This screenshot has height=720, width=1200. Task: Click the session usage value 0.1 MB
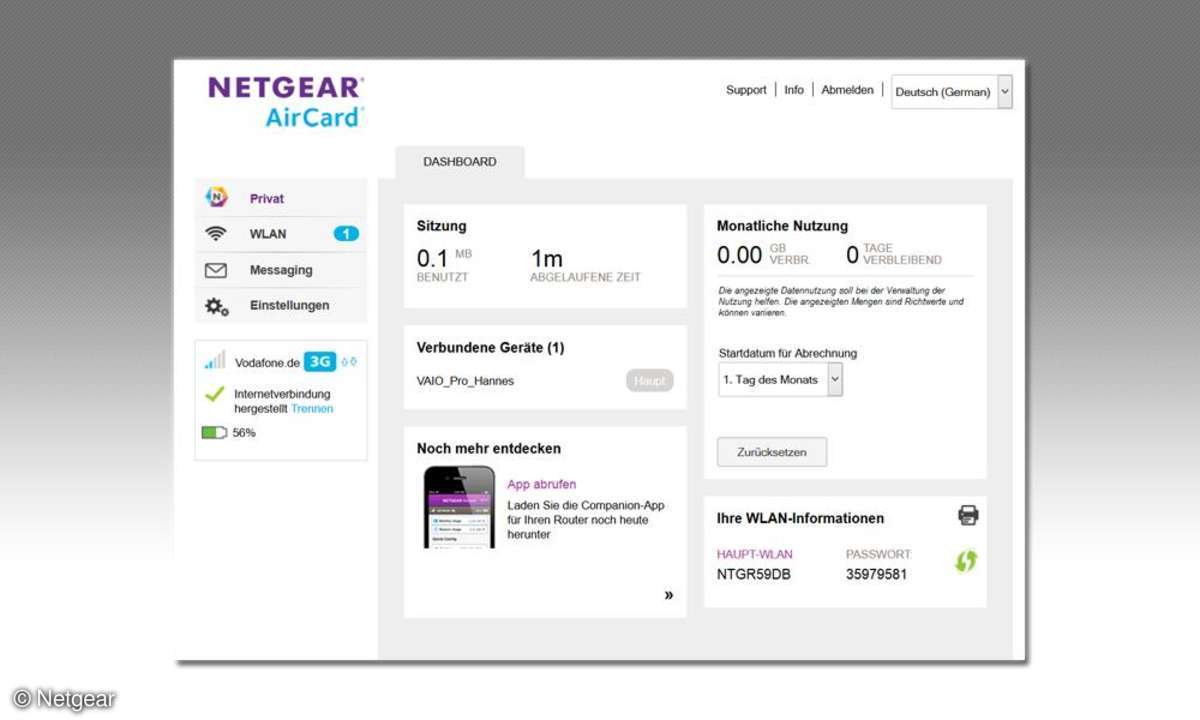pyautogui.click(x=445, y=258)
